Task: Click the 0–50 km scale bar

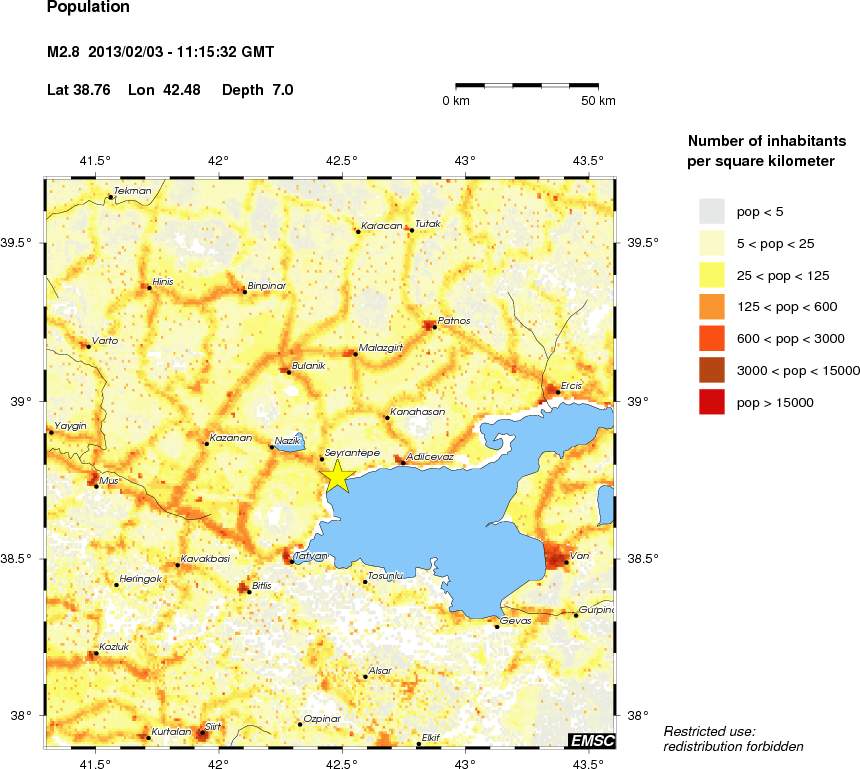Action: tap(527, 87)
